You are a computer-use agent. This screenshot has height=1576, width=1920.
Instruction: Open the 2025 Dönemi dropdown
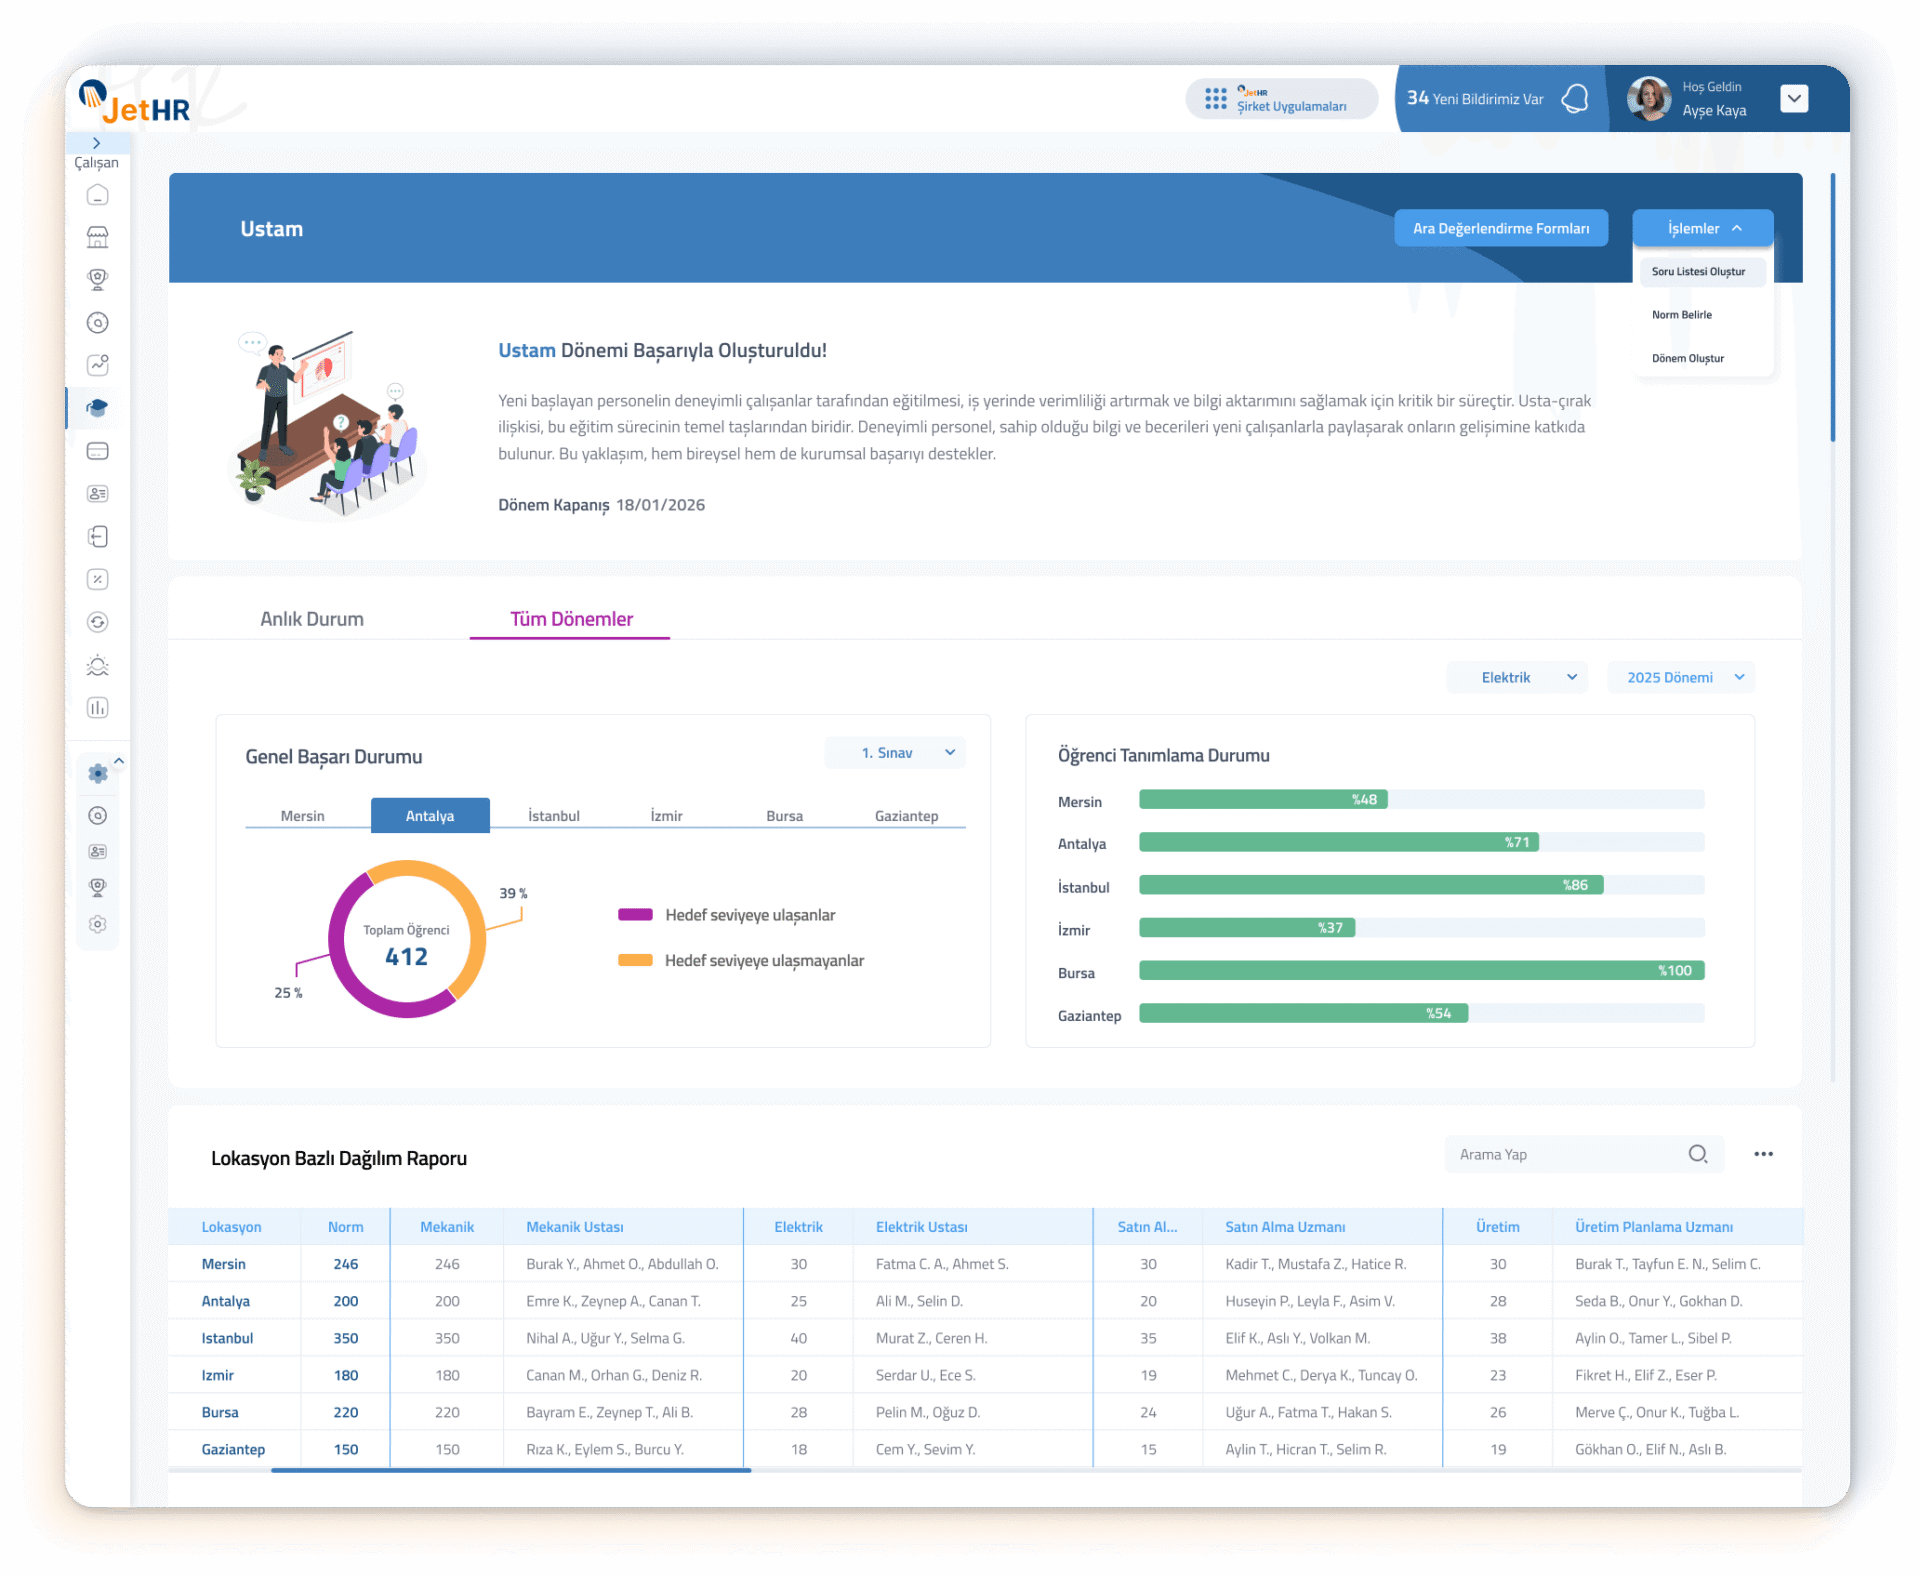[x=1681, y=677]
